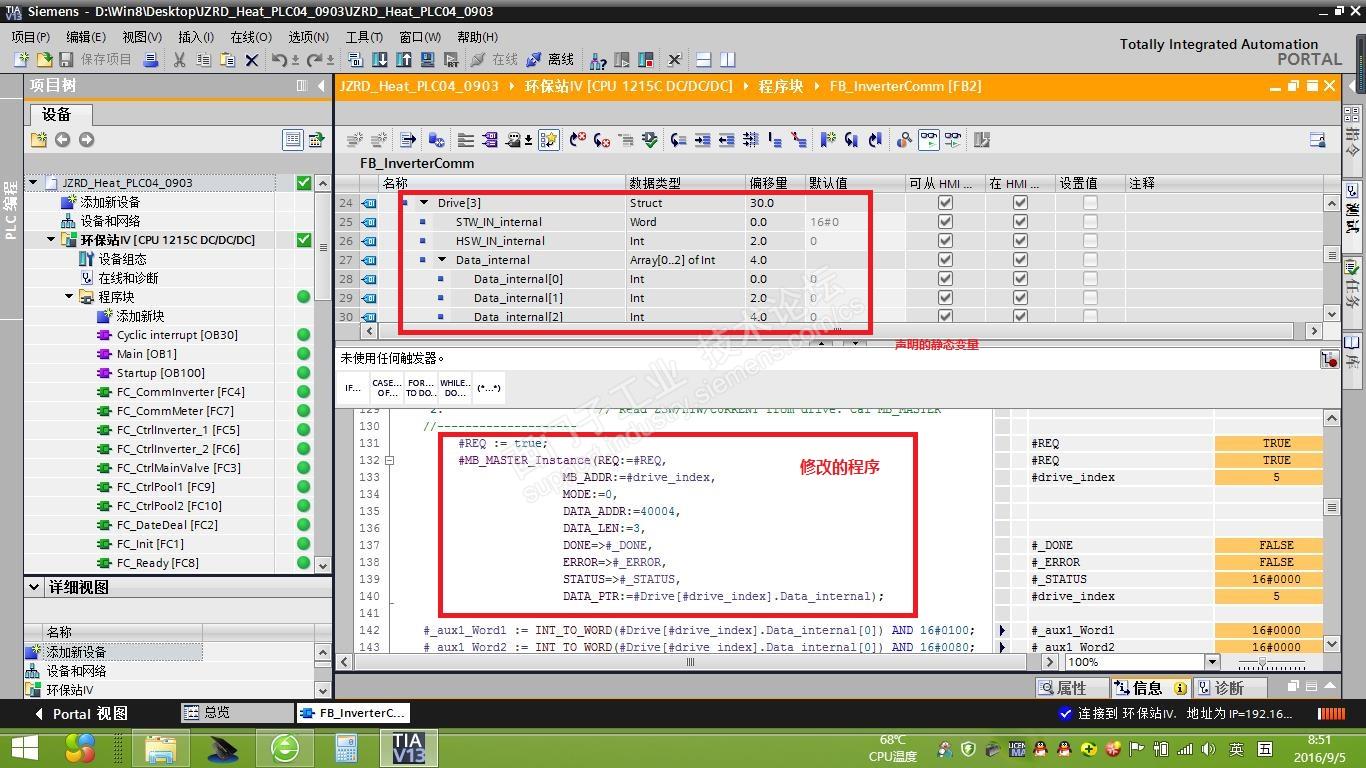Collapse code fold marker at line 132
The width and height of the screenshot is (1366, 768).
(389, 461)
